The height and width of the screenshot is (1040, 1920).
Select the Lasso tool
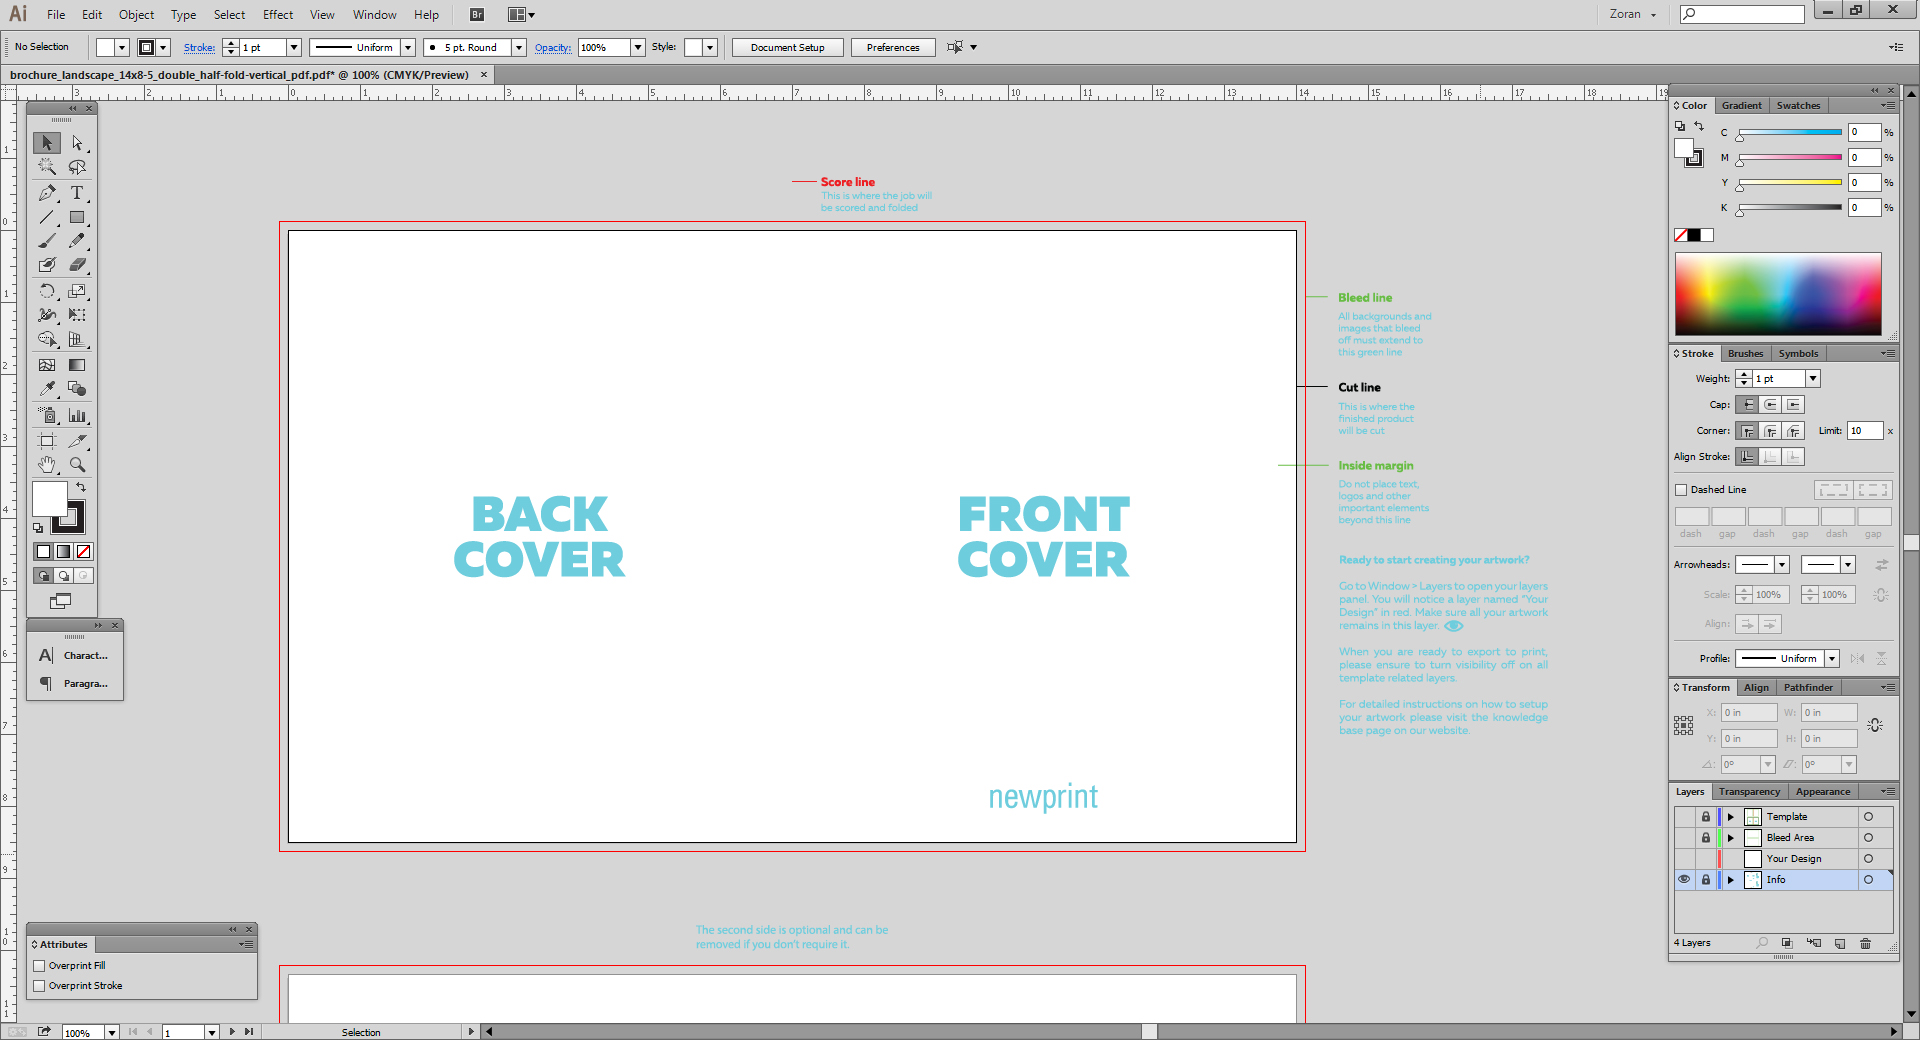77,167
